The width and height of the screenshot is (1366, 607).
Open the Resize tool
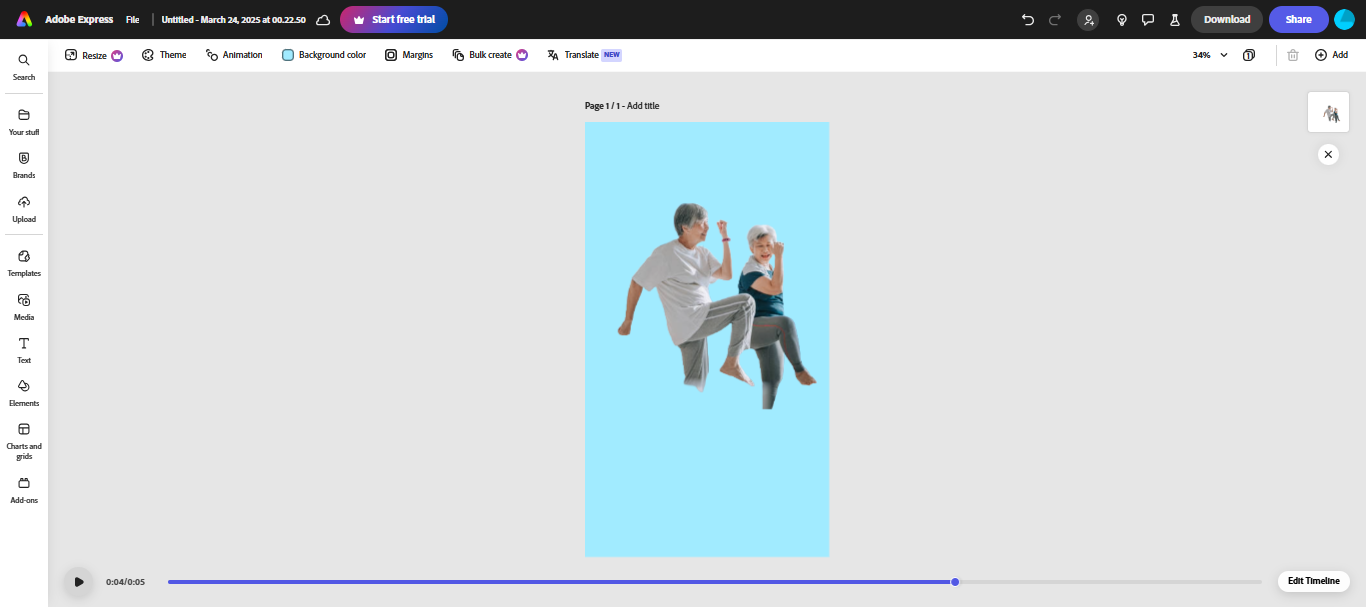[x=94, y=55]
